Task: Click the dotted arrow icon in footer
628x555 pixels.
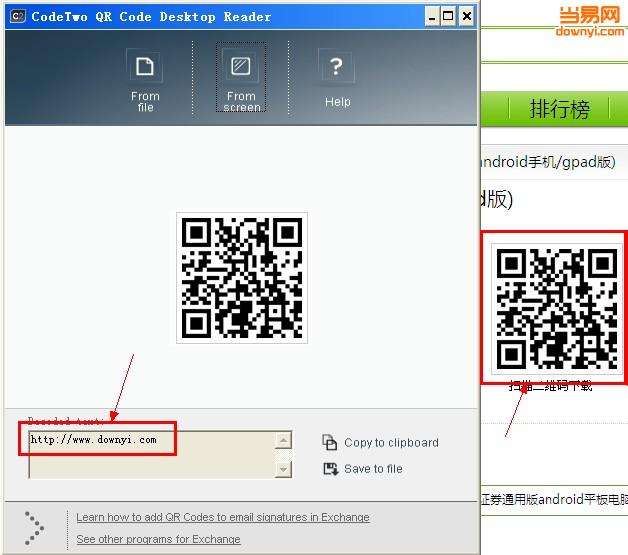Action: [x=34, y=528]
